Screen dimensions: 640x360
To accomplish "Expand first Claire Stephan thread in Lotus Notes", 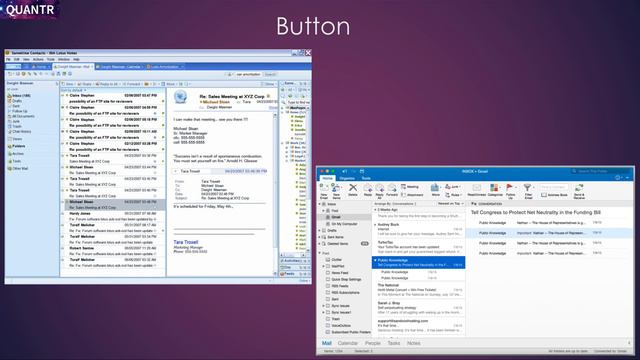I will pos(63,96).
